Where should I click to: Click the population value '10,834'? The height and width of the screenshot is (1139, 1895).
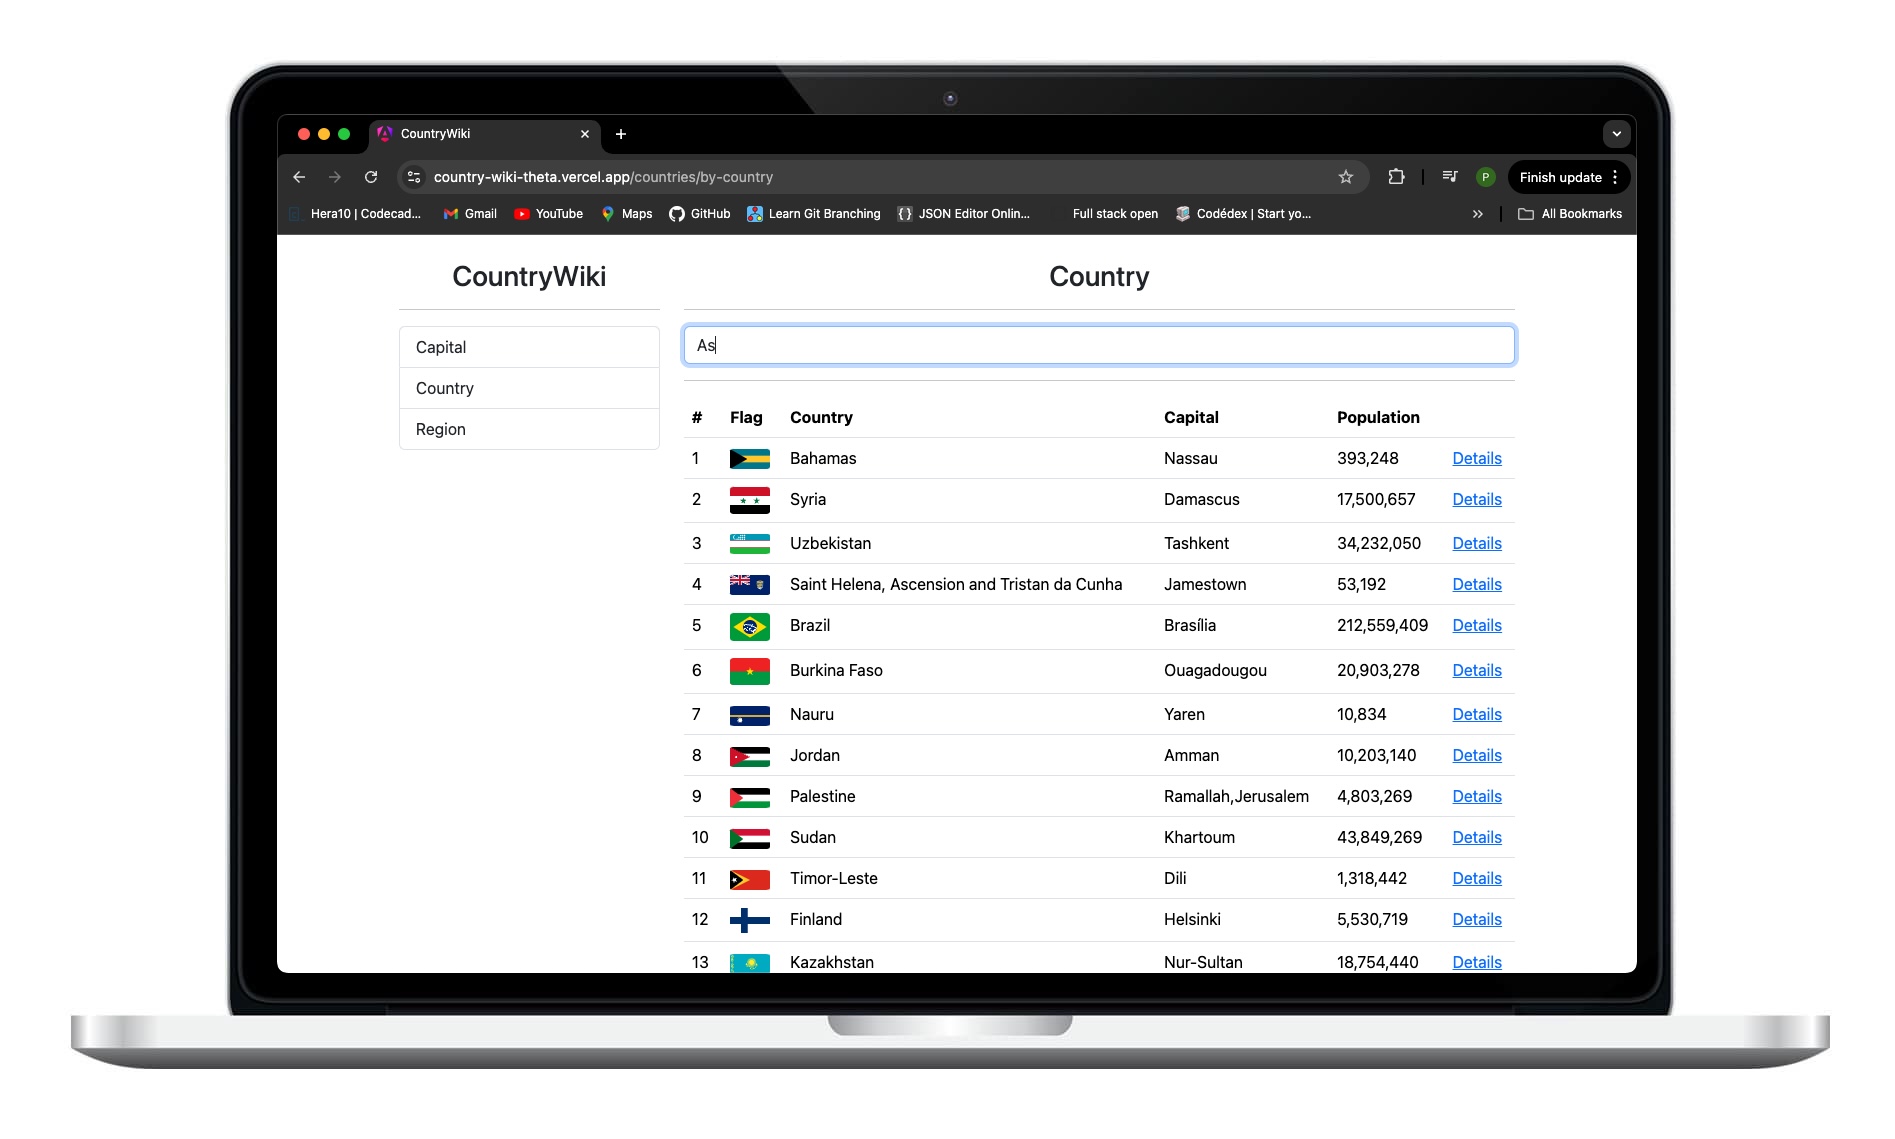pos(1362,714)
